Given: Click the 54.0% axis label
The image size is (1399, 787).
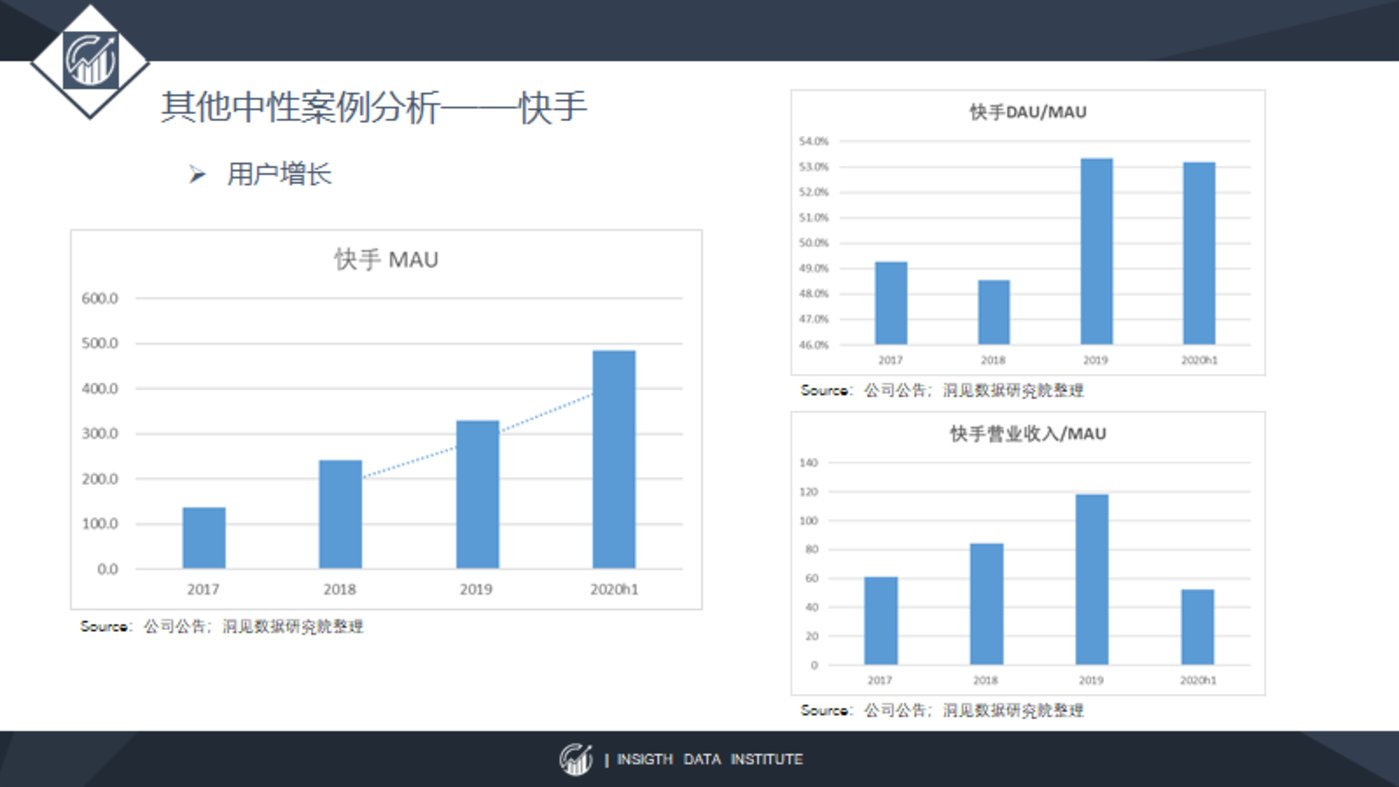Looking at the screenshot, I should tap(814, 141).
